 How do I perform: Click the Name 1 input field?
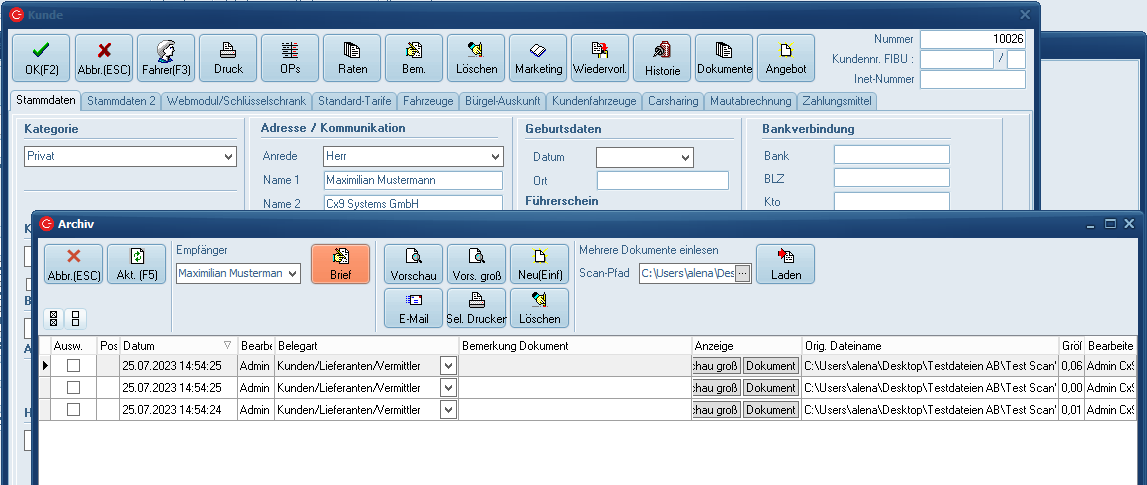[x=412, y=180]
